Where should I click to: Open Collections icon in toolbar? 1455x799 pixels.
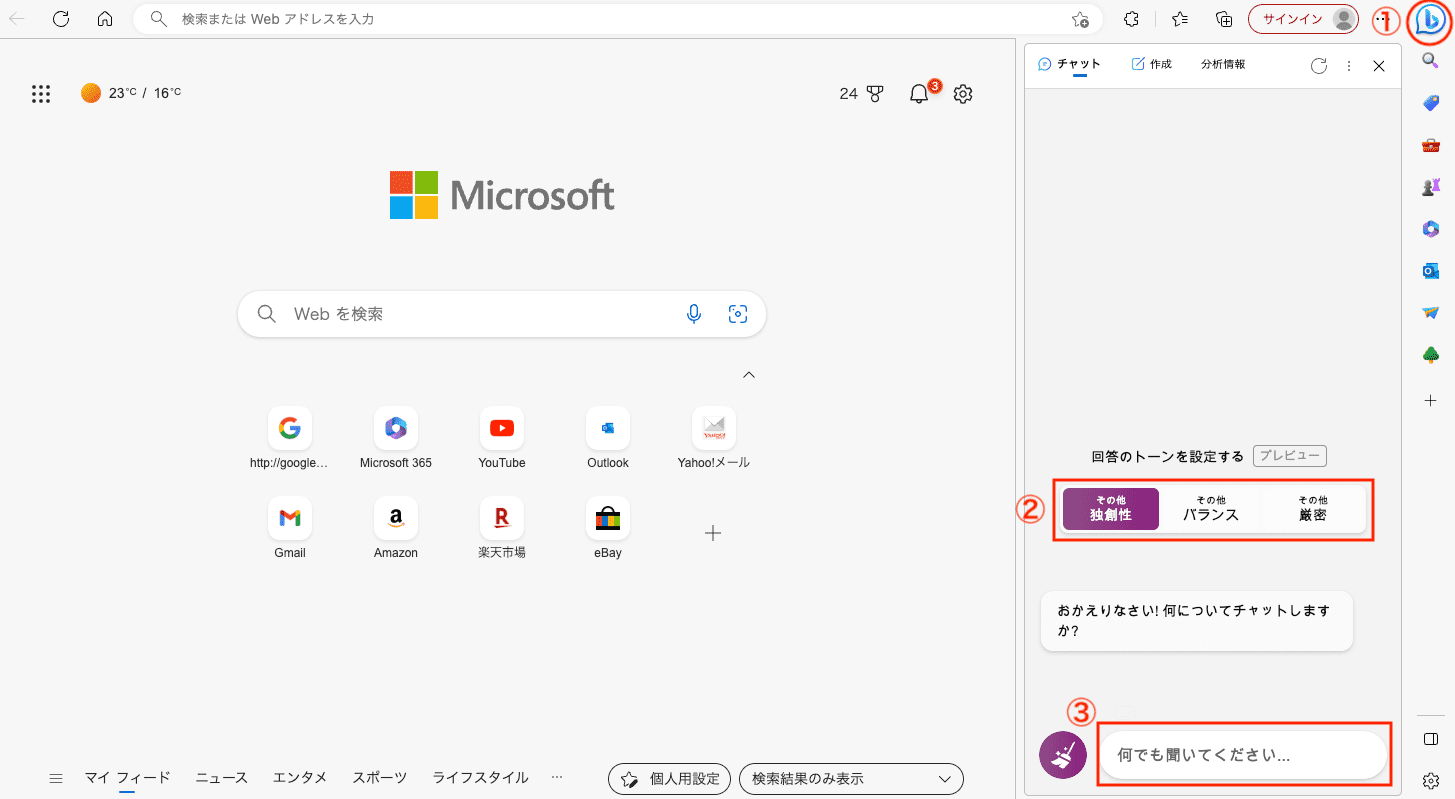click(x=1224, y=19)
